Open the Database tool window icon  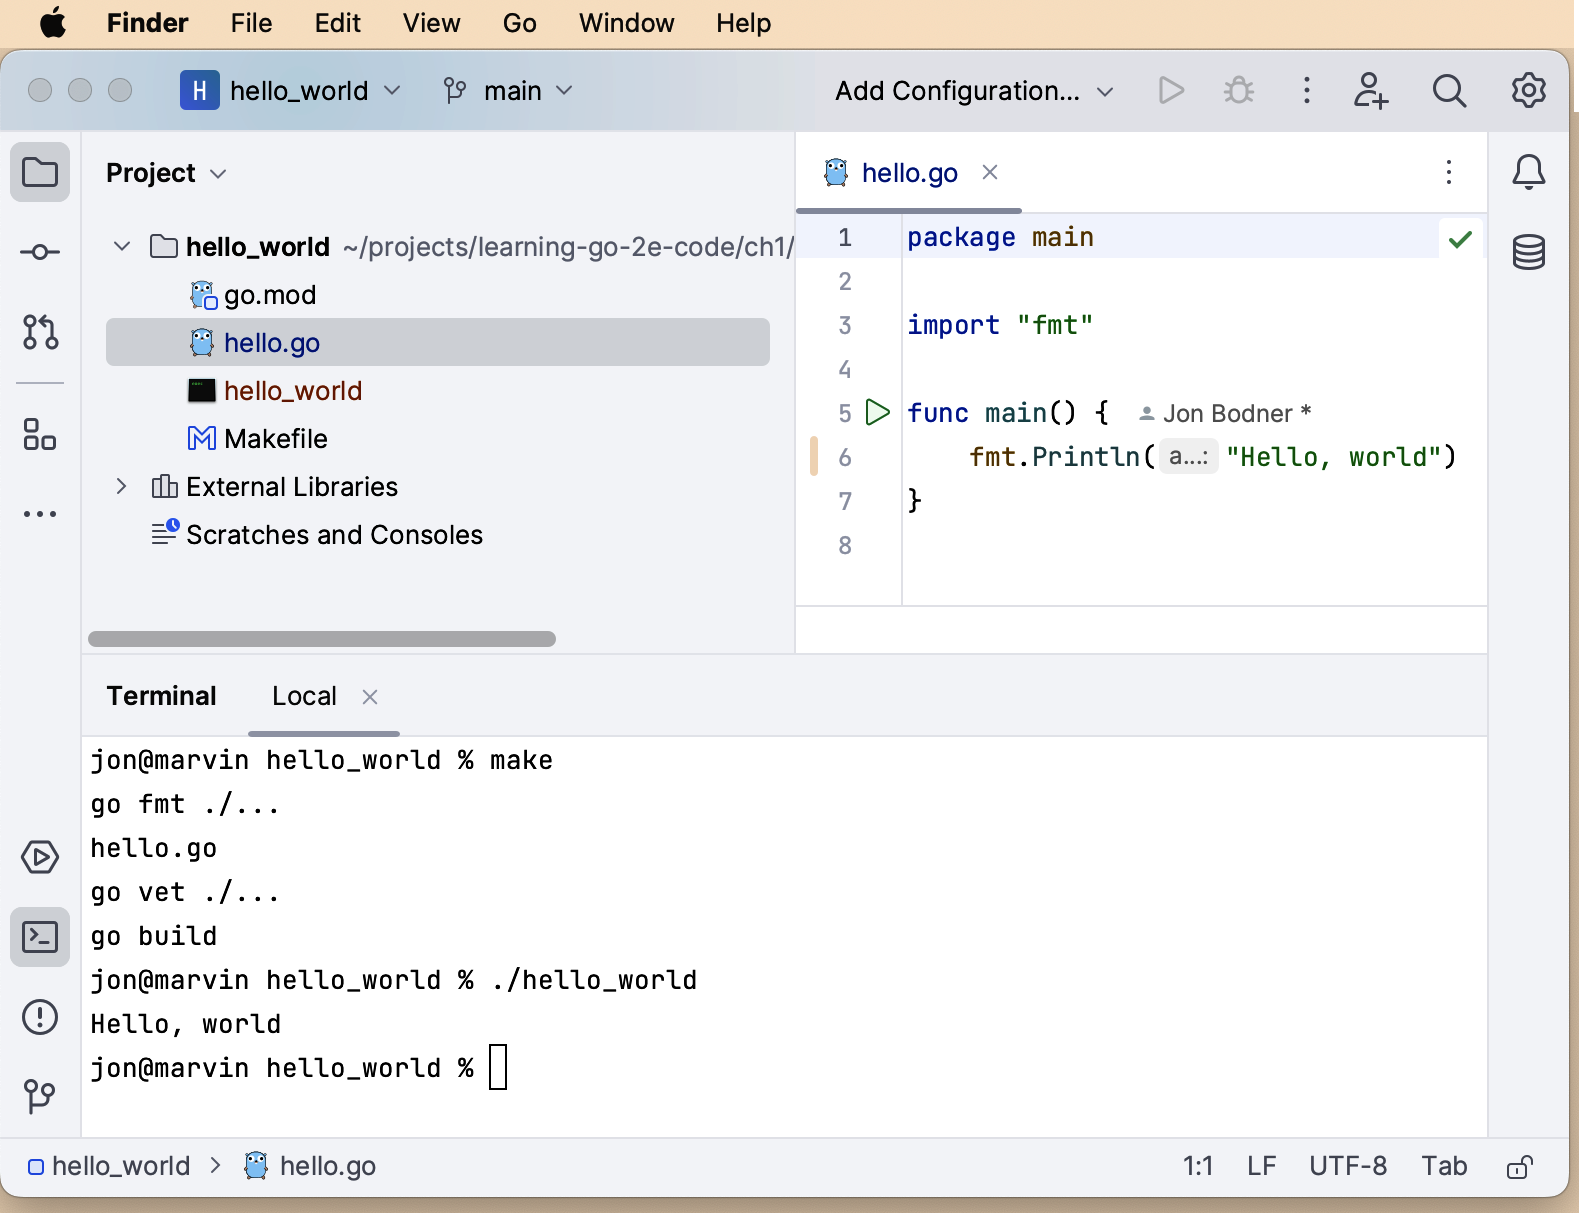[1528, 252]
